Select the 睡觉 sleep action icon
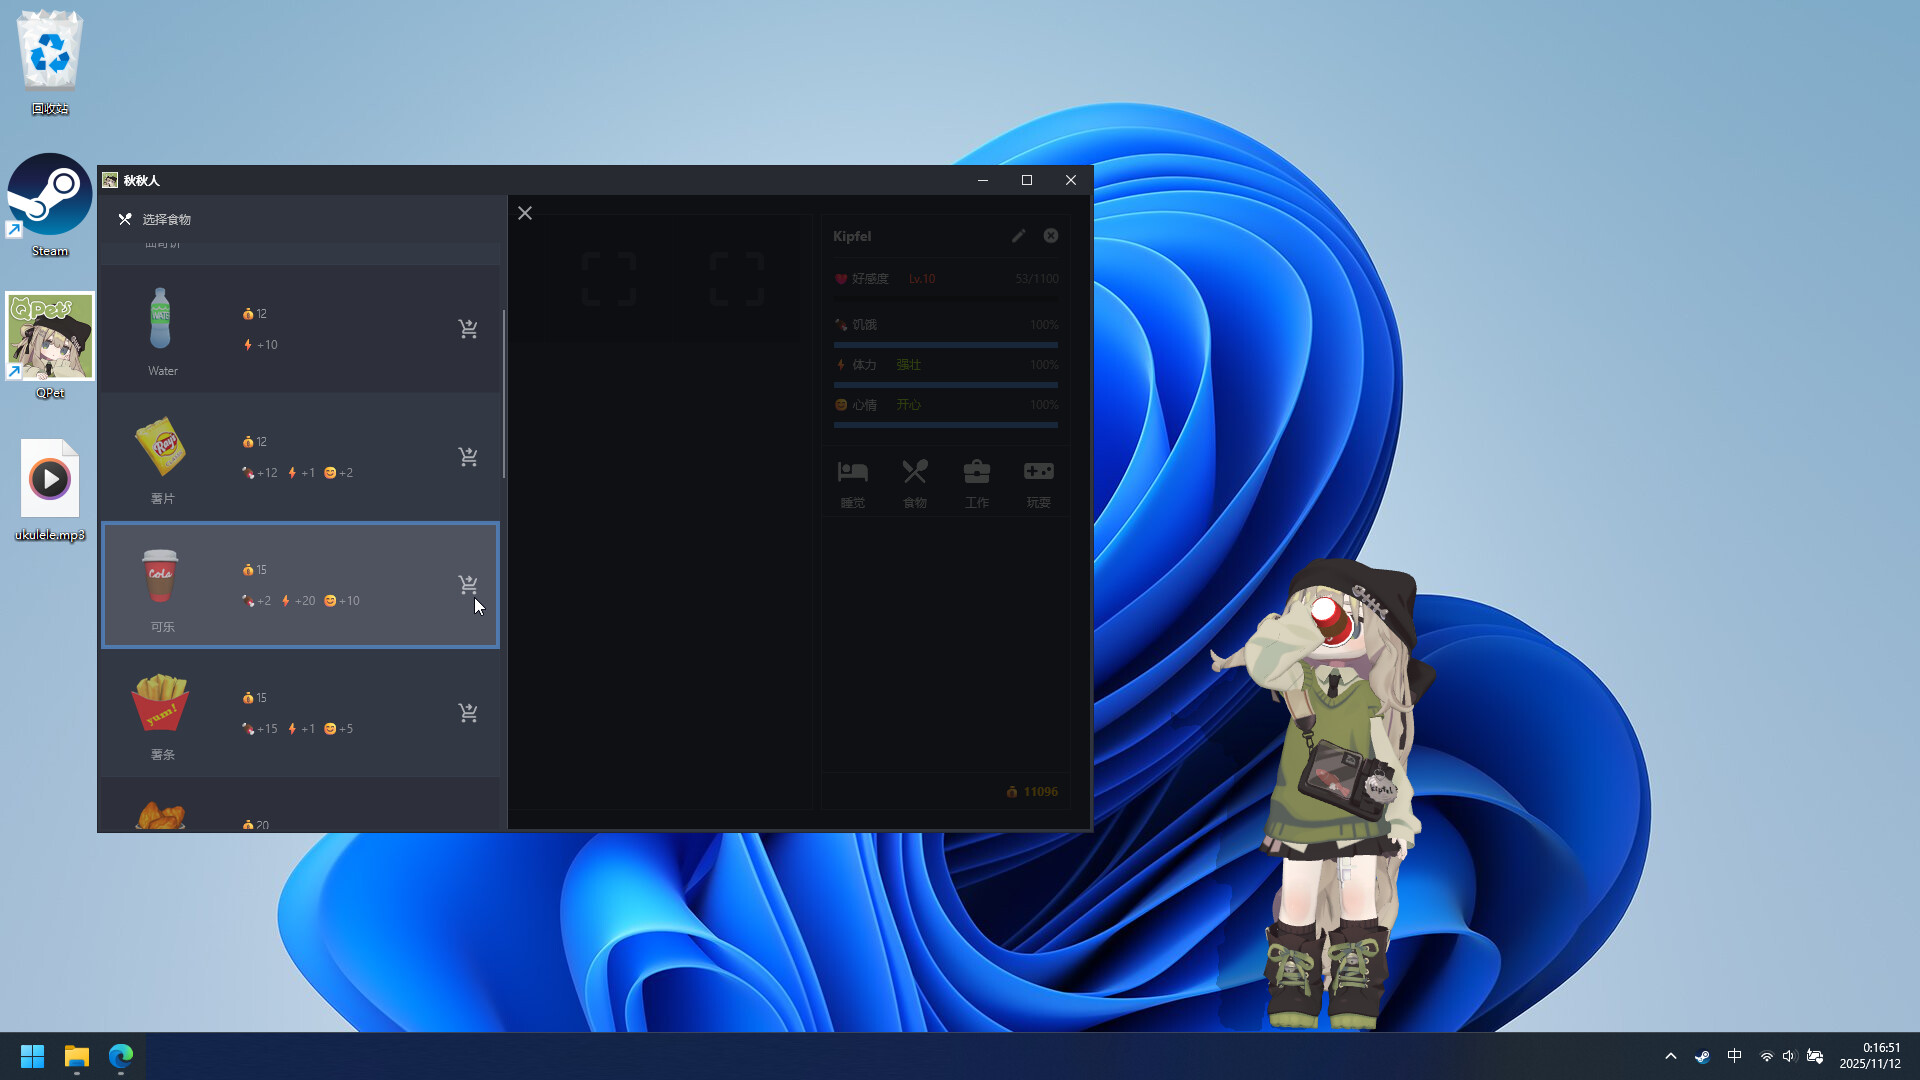The width and height of the screenshot is (1920, 1080). point(852,481)
